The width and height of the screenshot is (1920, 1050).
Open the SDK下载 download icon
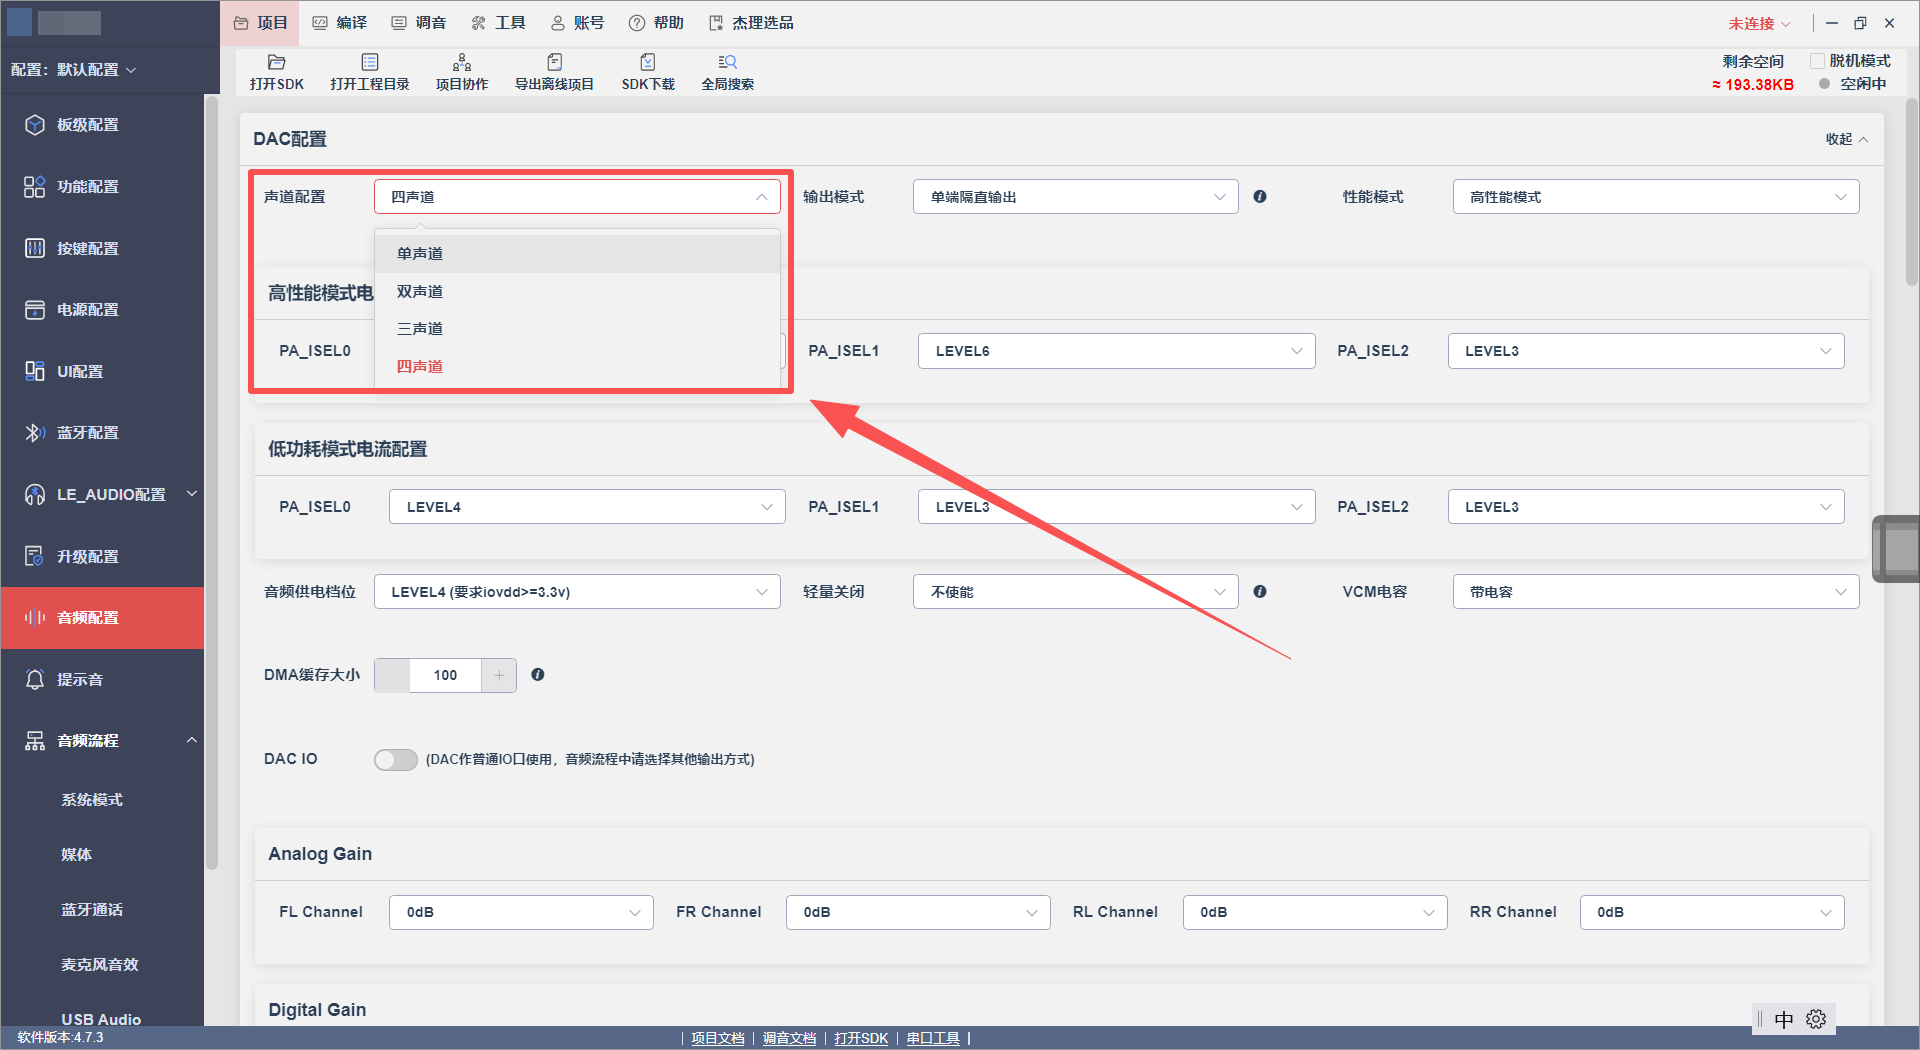point(648,72)
